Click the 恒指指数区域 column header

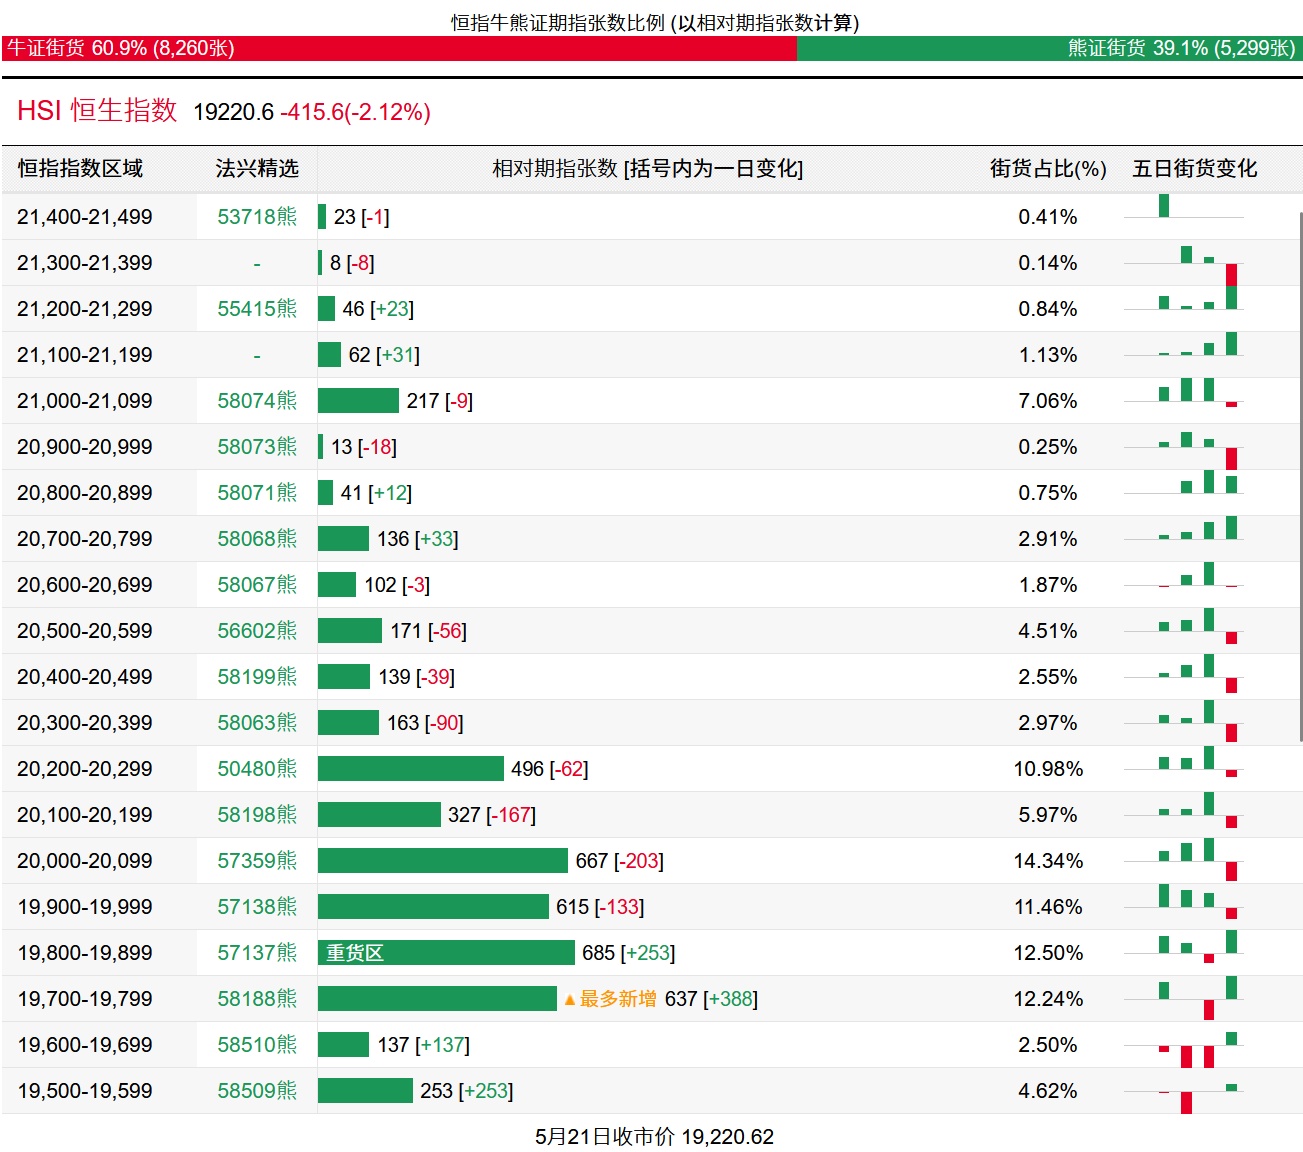pyautogui.click(x=80, y=169)
